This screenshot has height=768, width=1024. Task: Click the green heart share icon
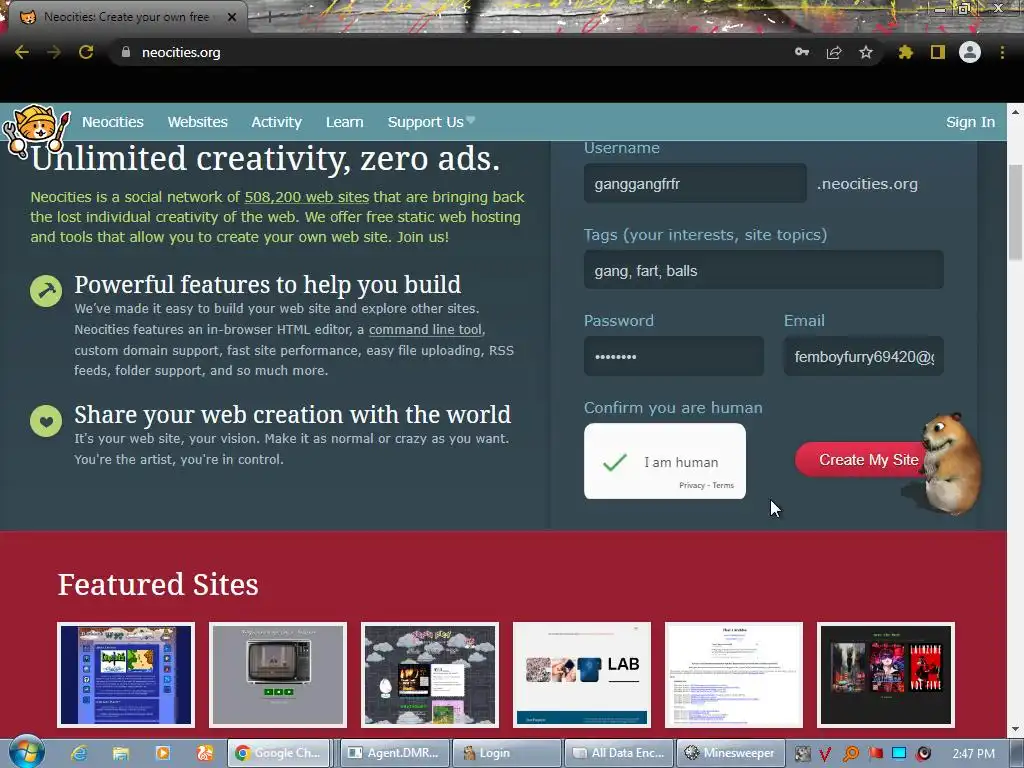(46, 421)
